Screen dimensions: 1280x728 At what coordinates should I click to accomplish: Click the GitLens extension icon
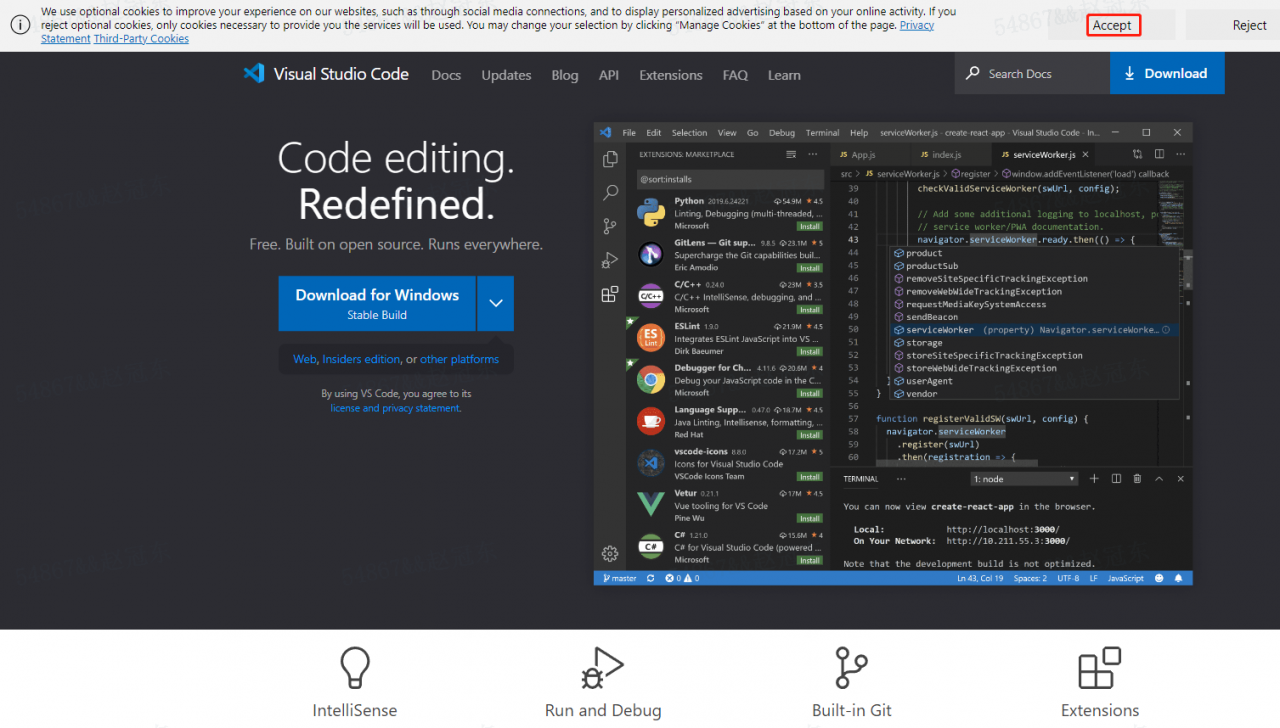pos(651,254)
